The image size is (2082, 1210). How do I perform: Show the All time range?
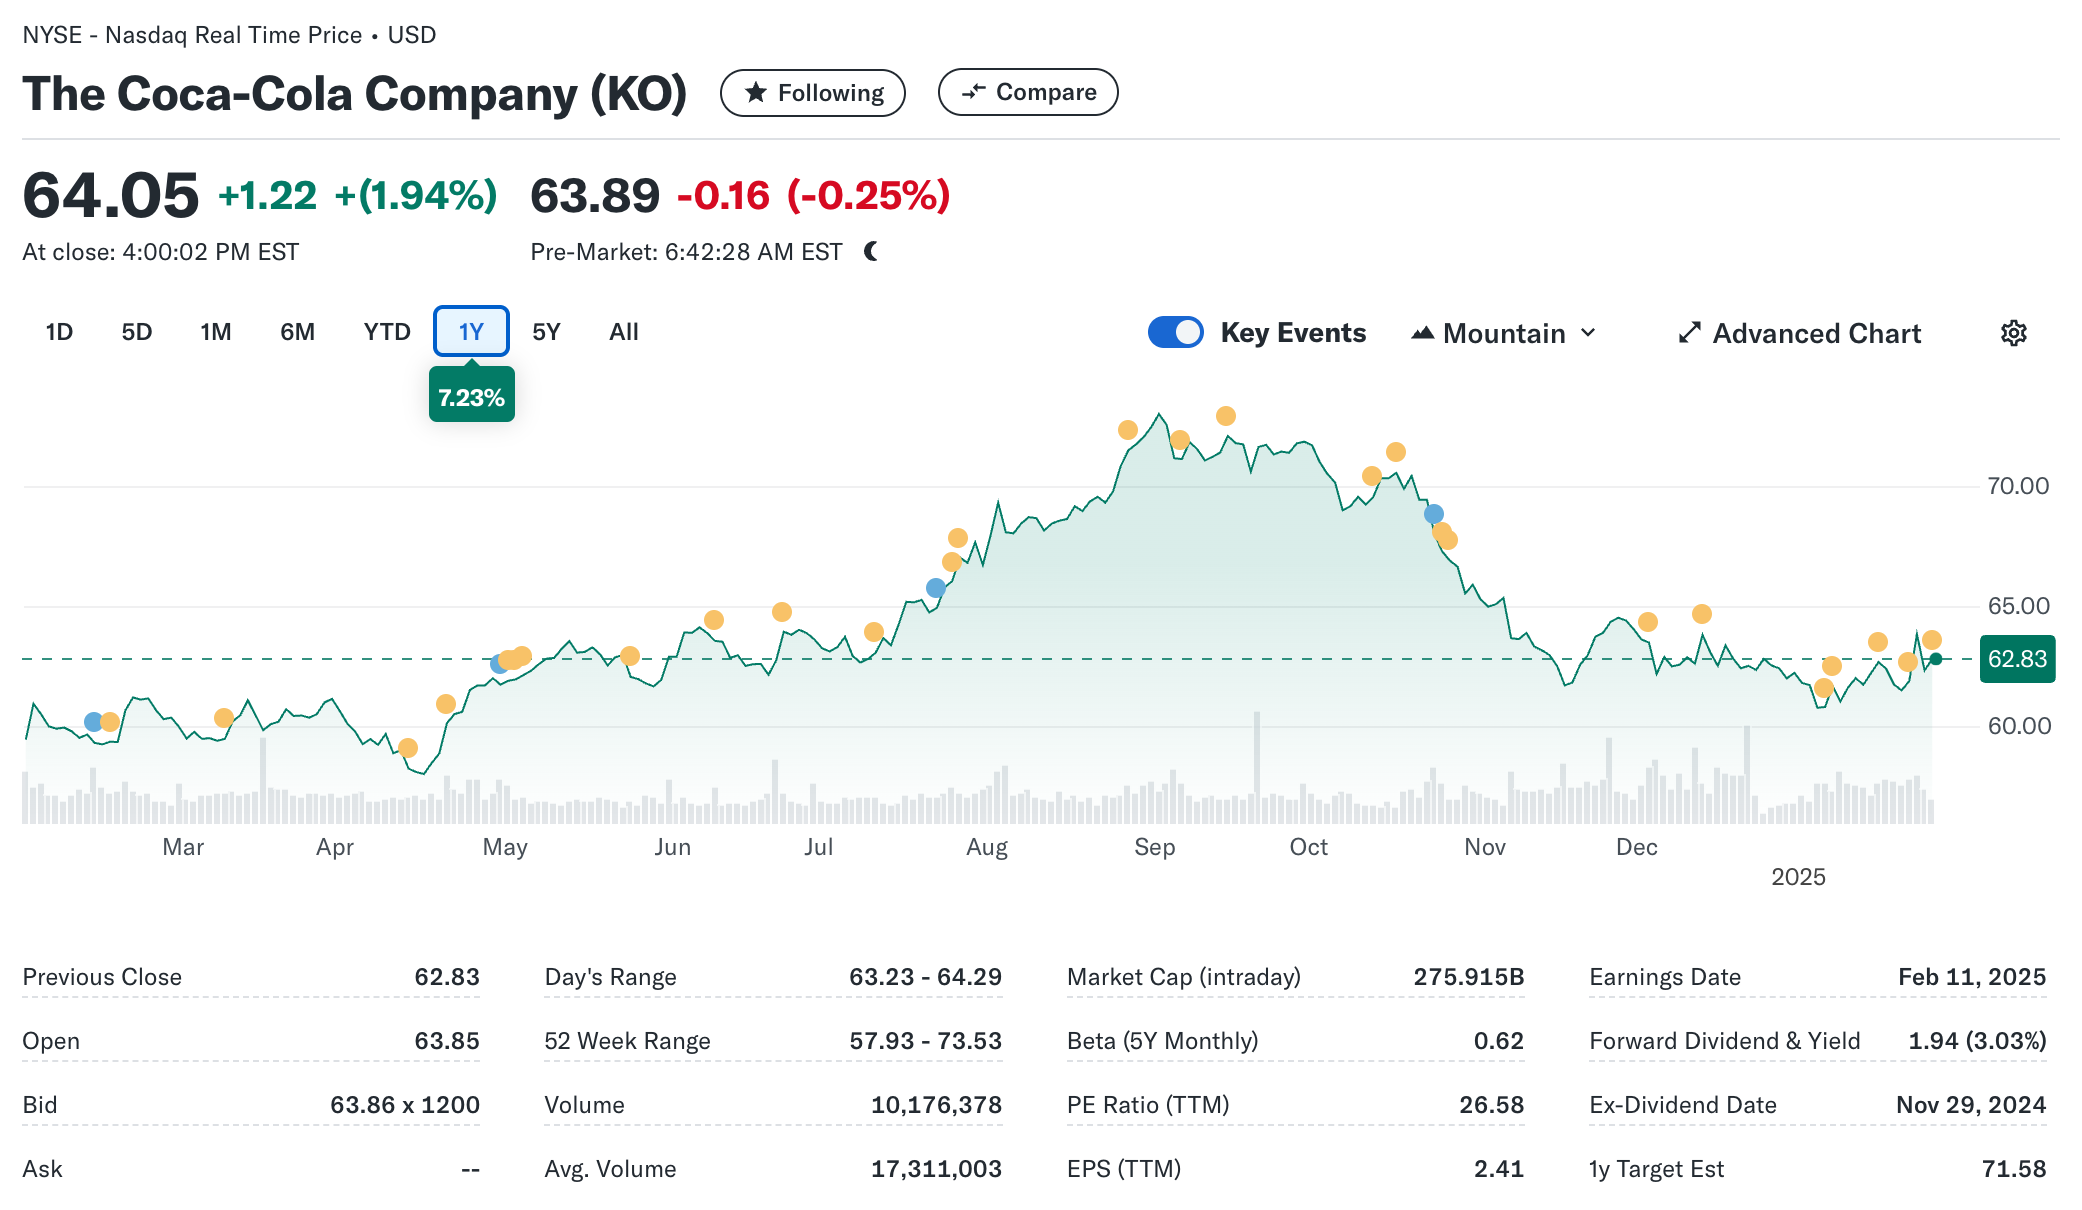coord(623,332)
